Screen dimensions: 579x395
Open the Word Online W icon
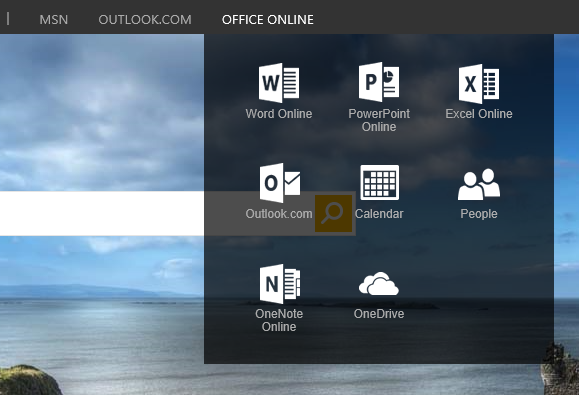(x=279, y=83)
